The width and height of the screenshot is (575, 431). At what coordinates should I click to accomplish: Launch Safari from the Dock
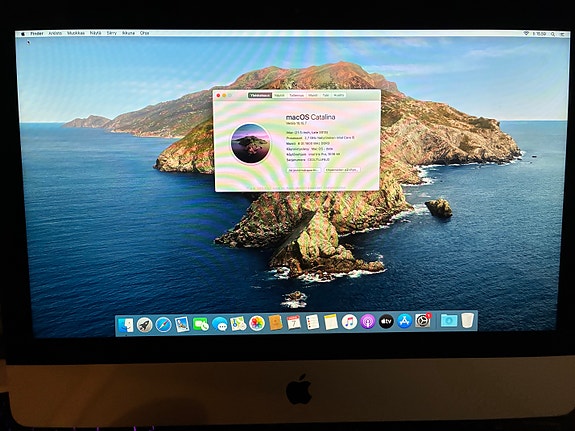click(x=163, y=325)
